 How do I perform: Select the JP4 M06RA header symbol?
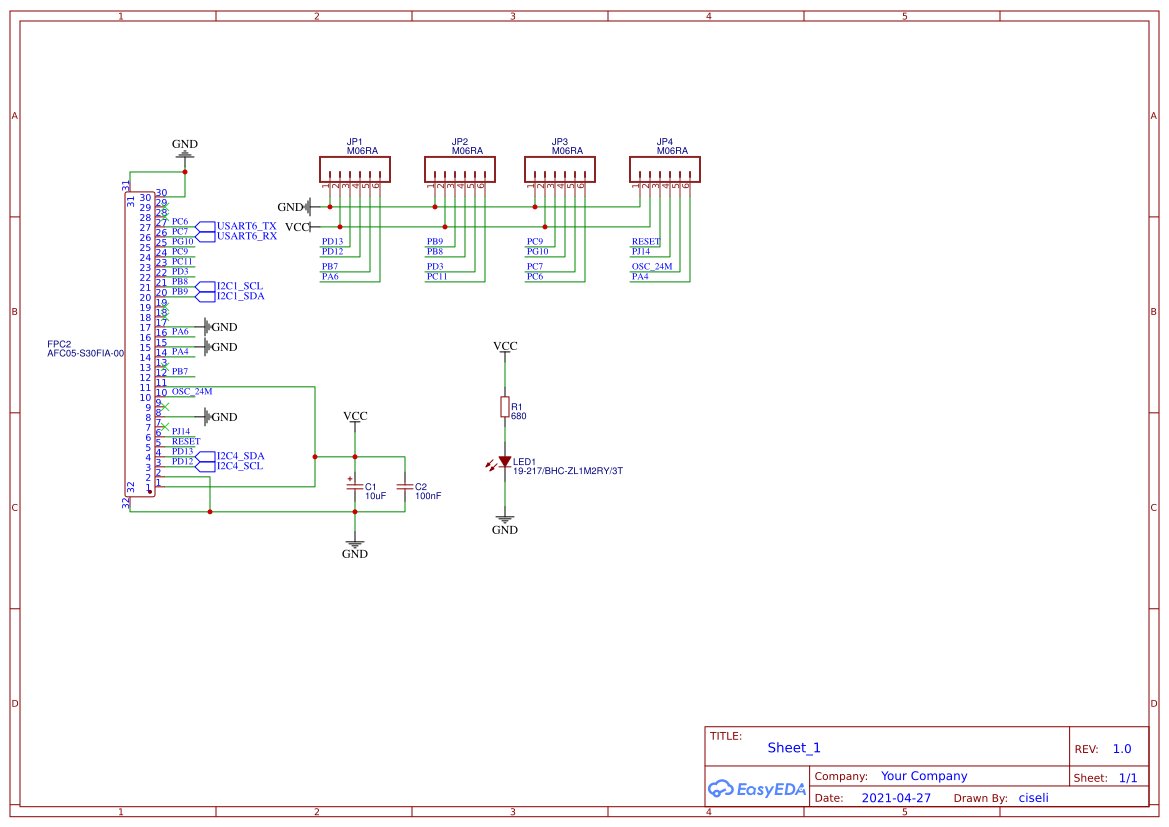click(x=665, y=168)
